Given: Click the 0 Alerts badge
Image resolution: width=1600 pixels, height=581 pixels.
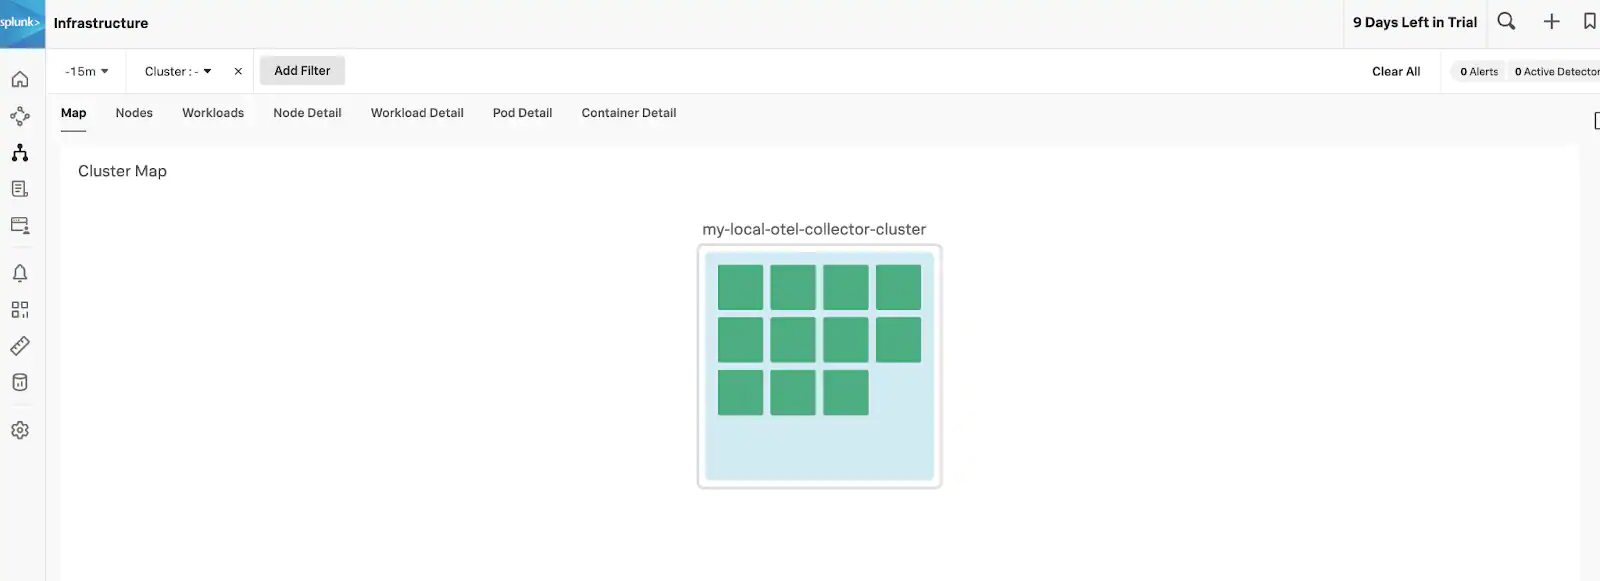Looking at the screenshot, I should click(x=1479, y=72).
